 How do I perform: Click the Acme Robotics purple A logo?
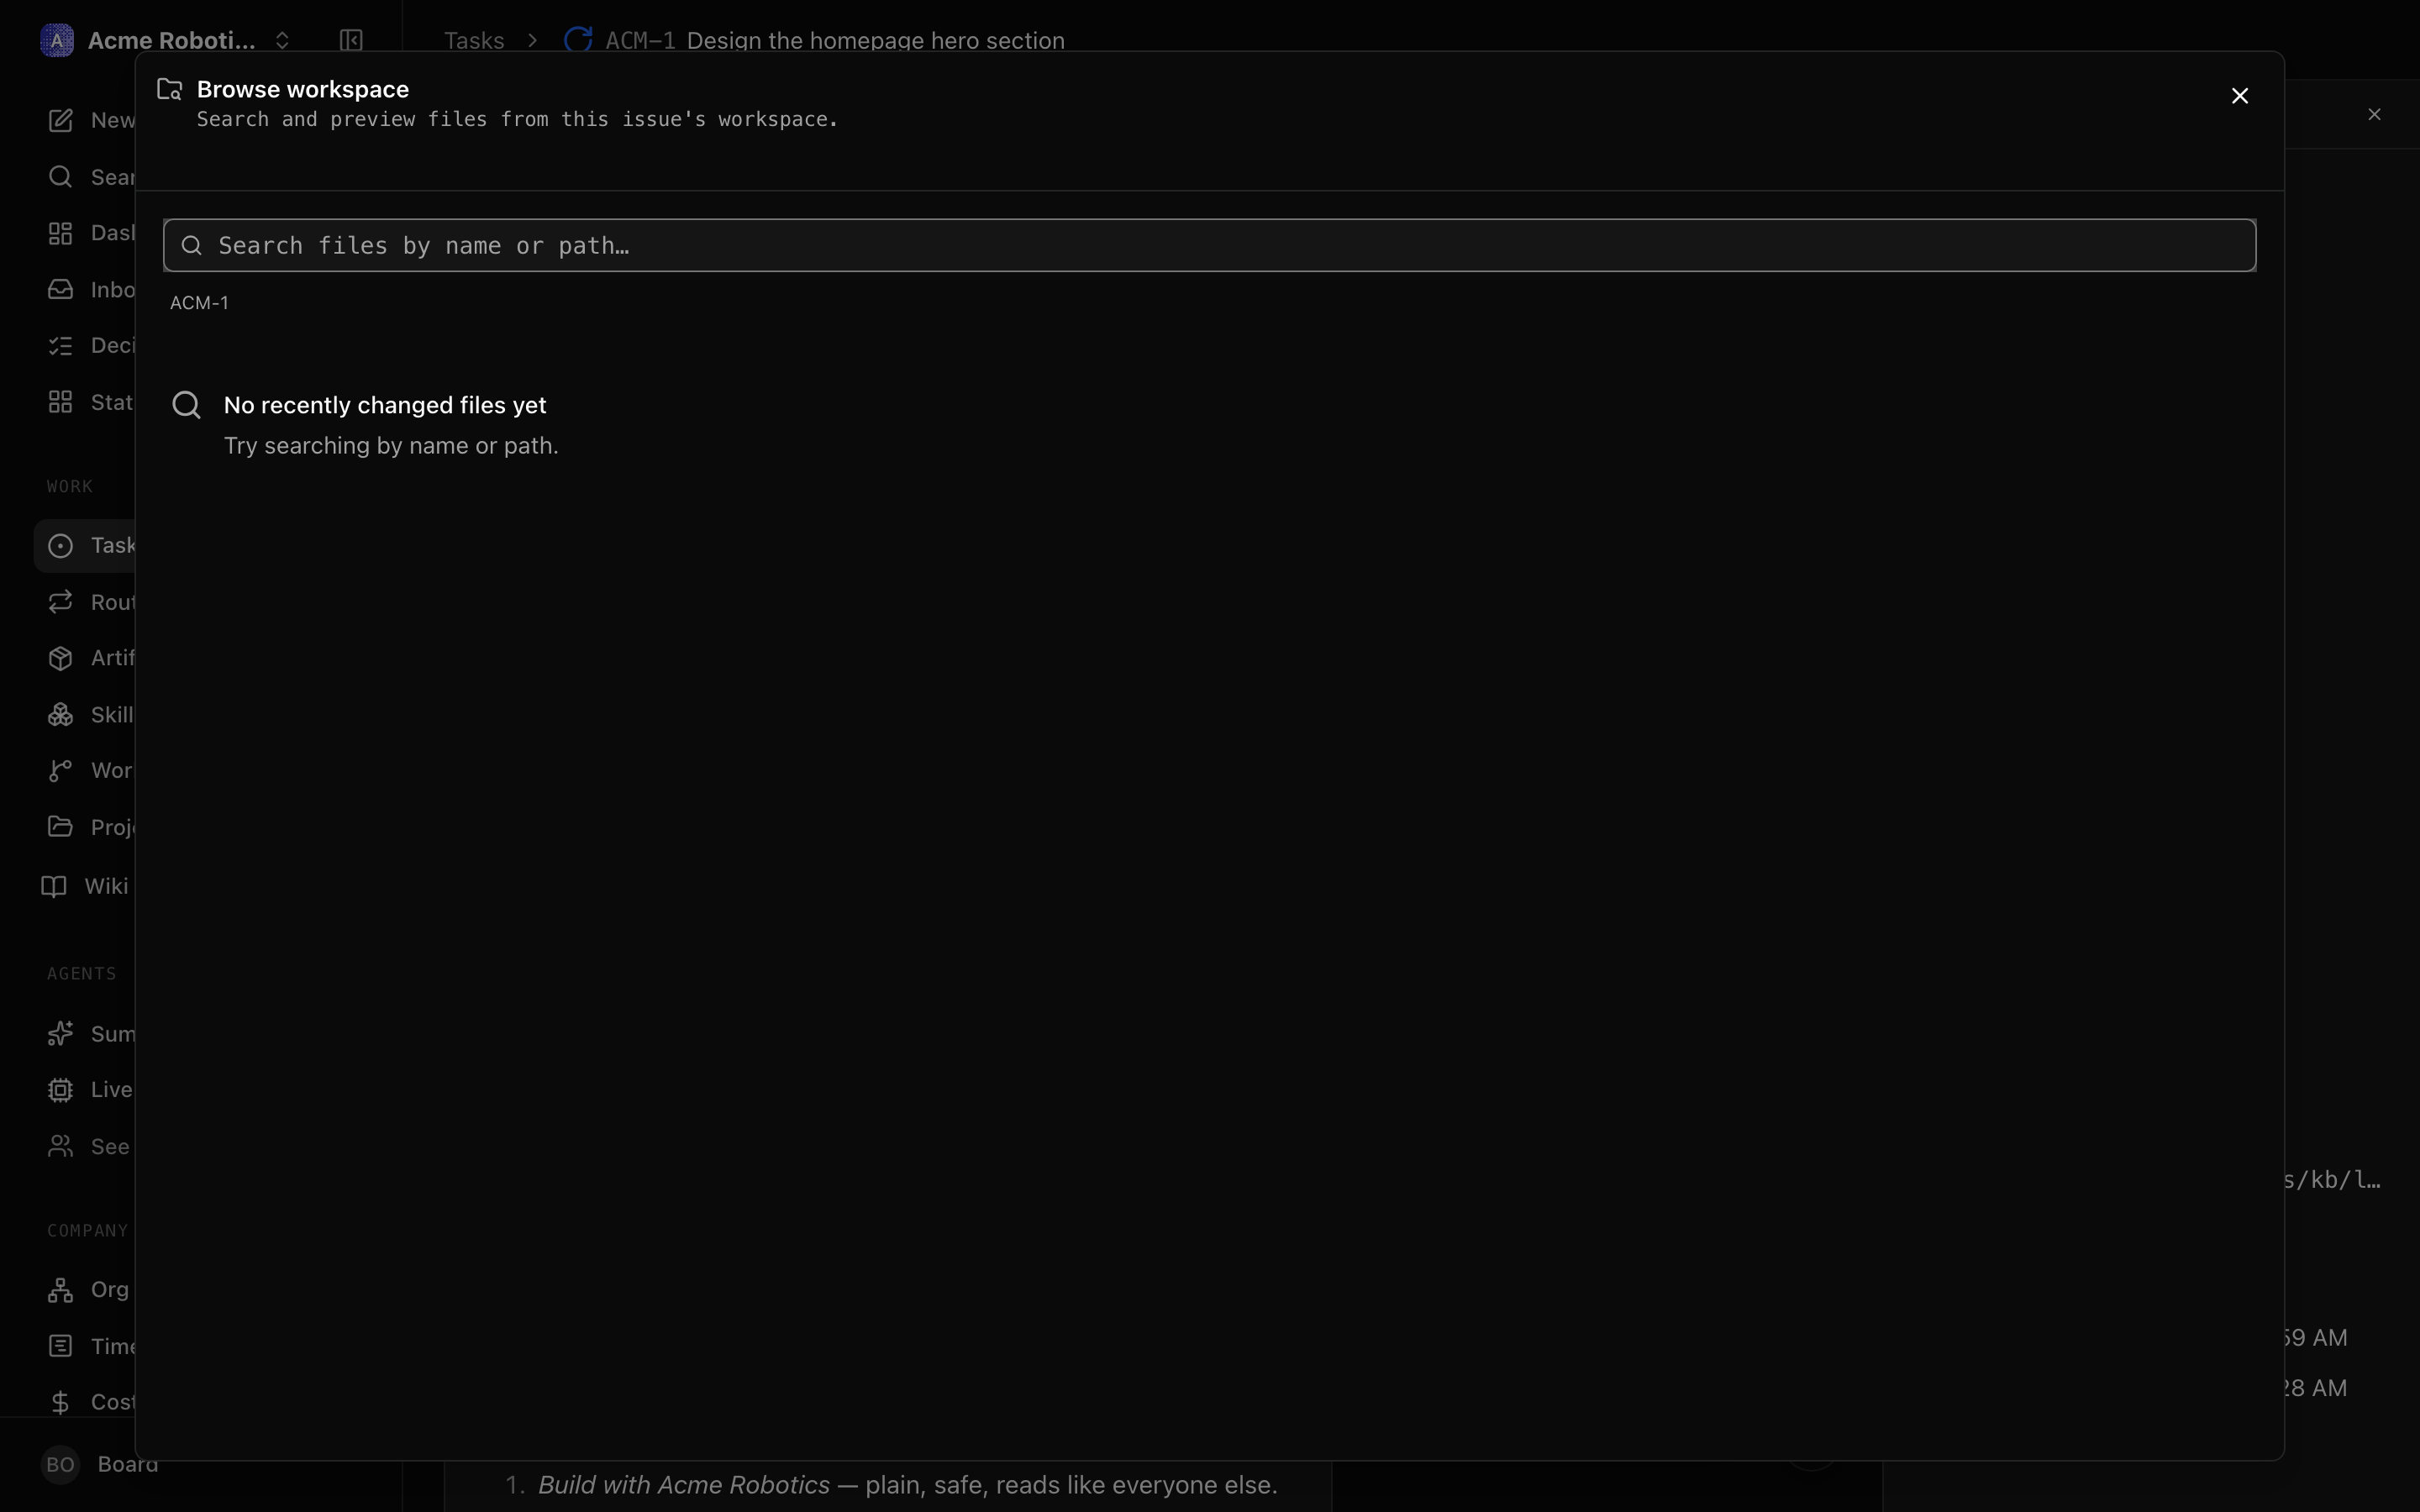(57, 40)
